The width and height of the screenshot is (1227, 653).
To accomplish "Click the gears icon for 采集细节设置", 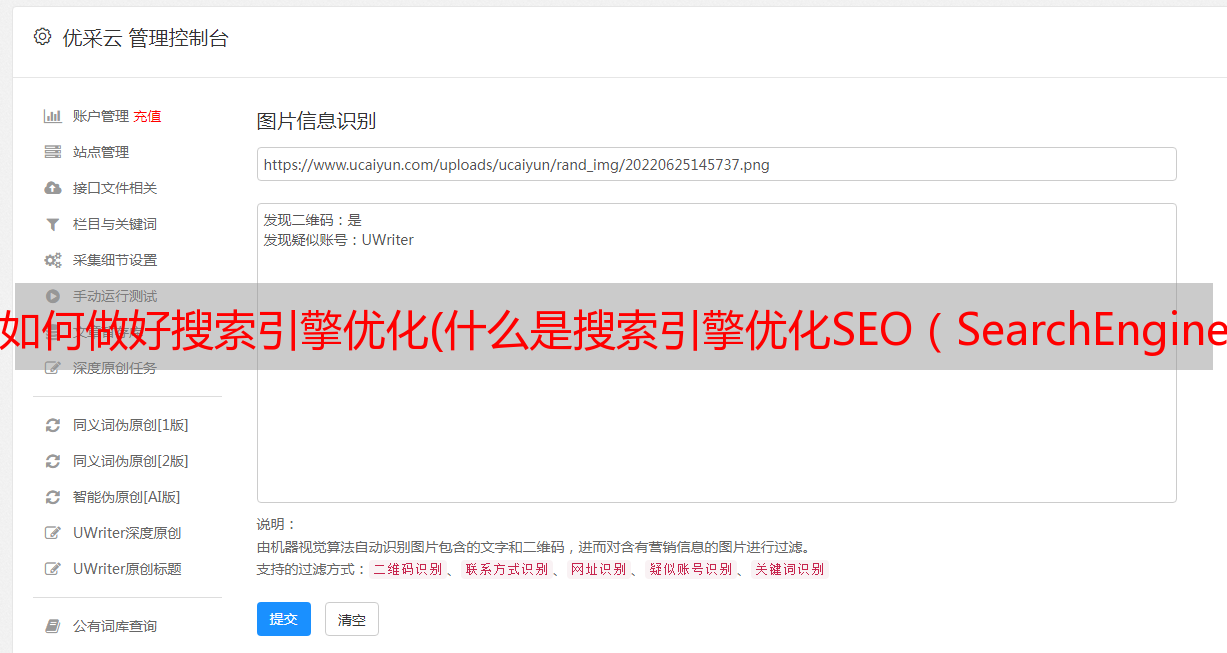I will (53, 260).
